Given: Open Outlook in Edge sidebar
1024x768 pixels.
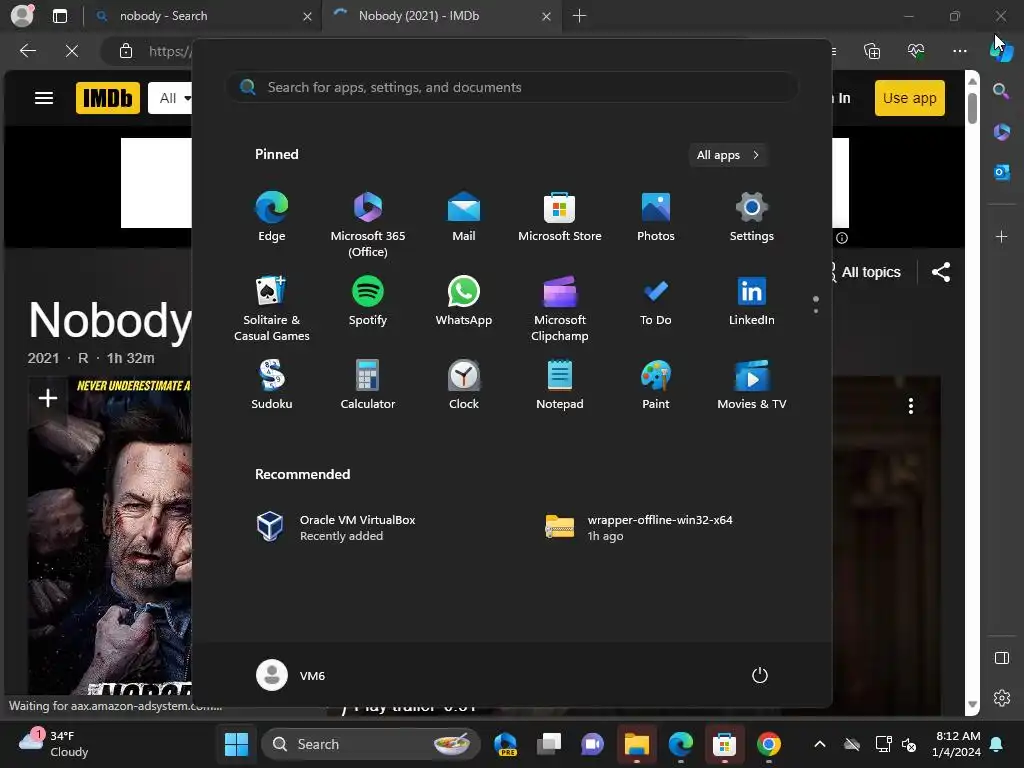Looking at the screenshot, I should 1001,172.
